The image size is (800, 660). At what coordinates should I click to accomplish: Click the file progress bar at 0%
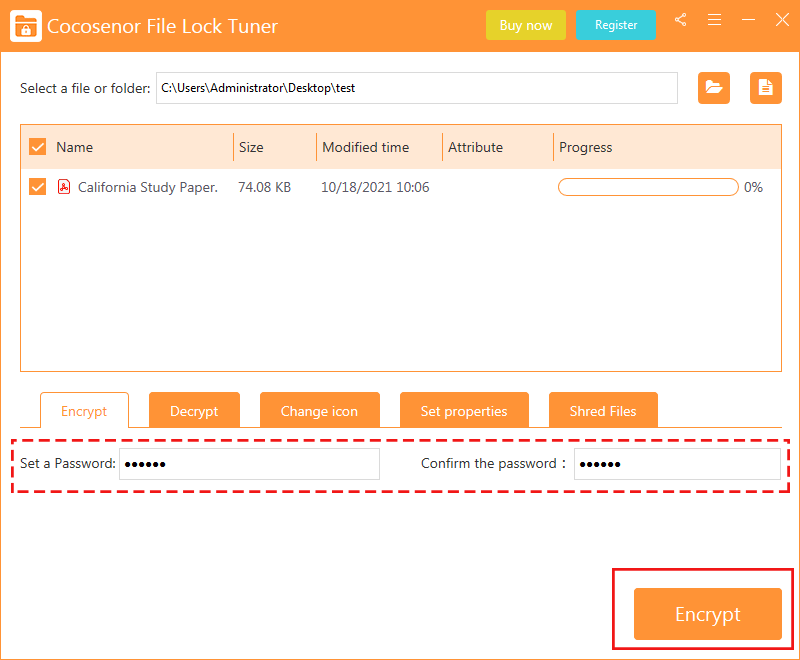coord(648,187)
